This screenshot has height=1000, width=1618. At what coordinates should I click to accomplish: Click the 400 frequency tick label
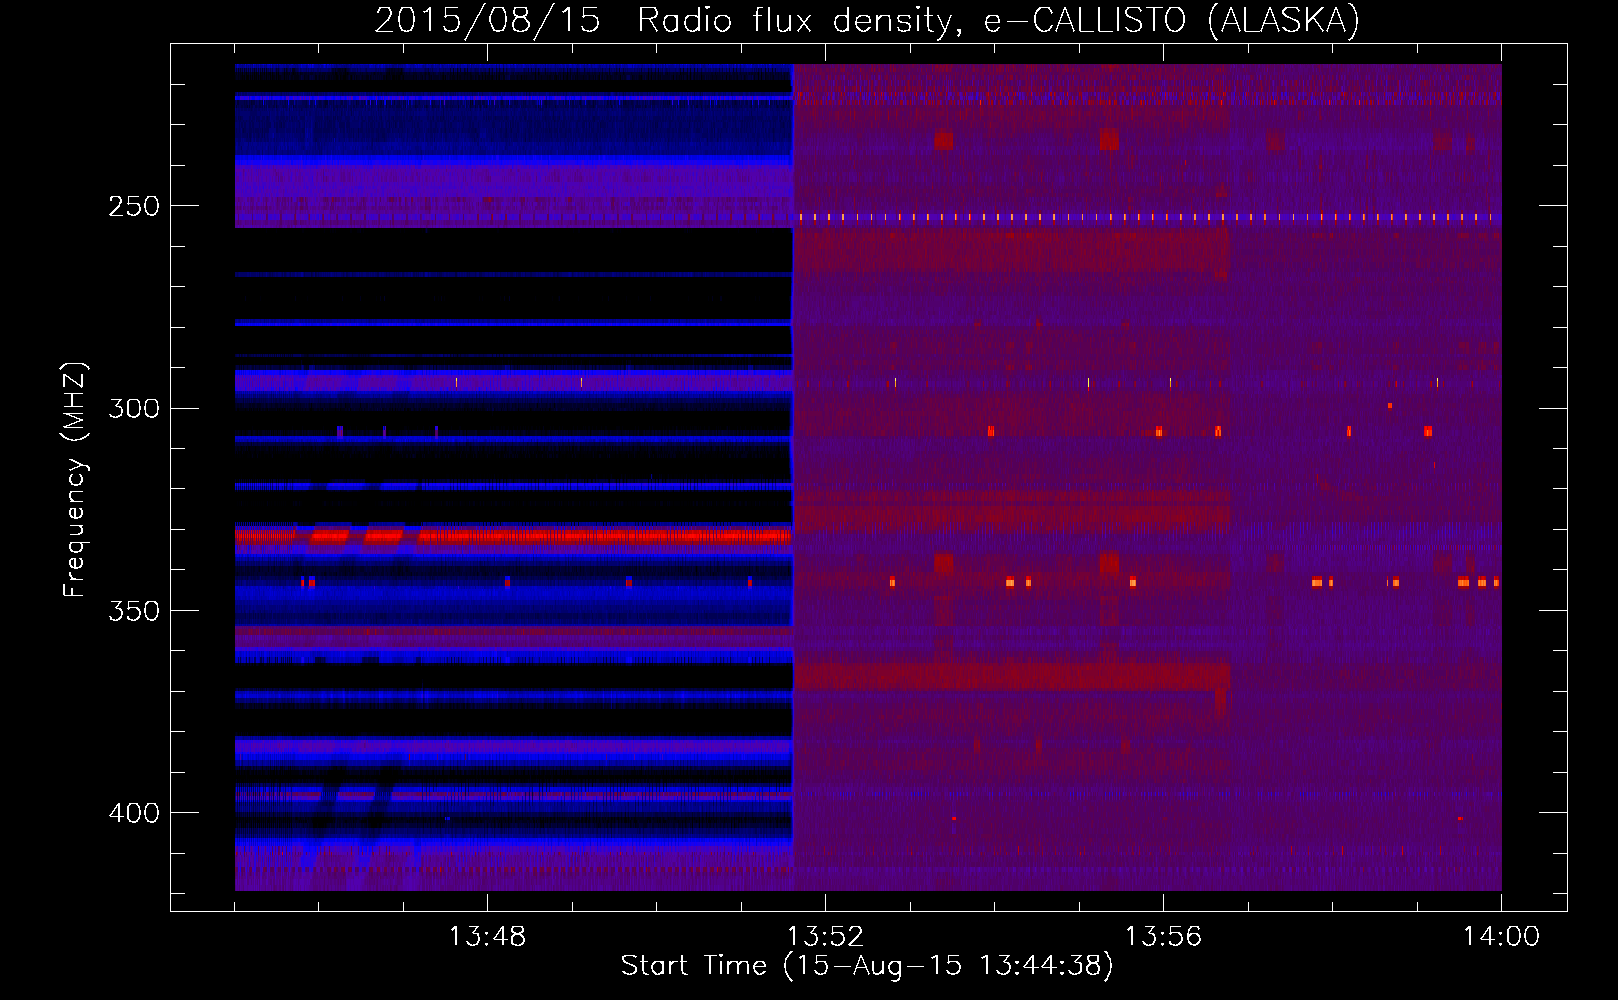[134, 812]
